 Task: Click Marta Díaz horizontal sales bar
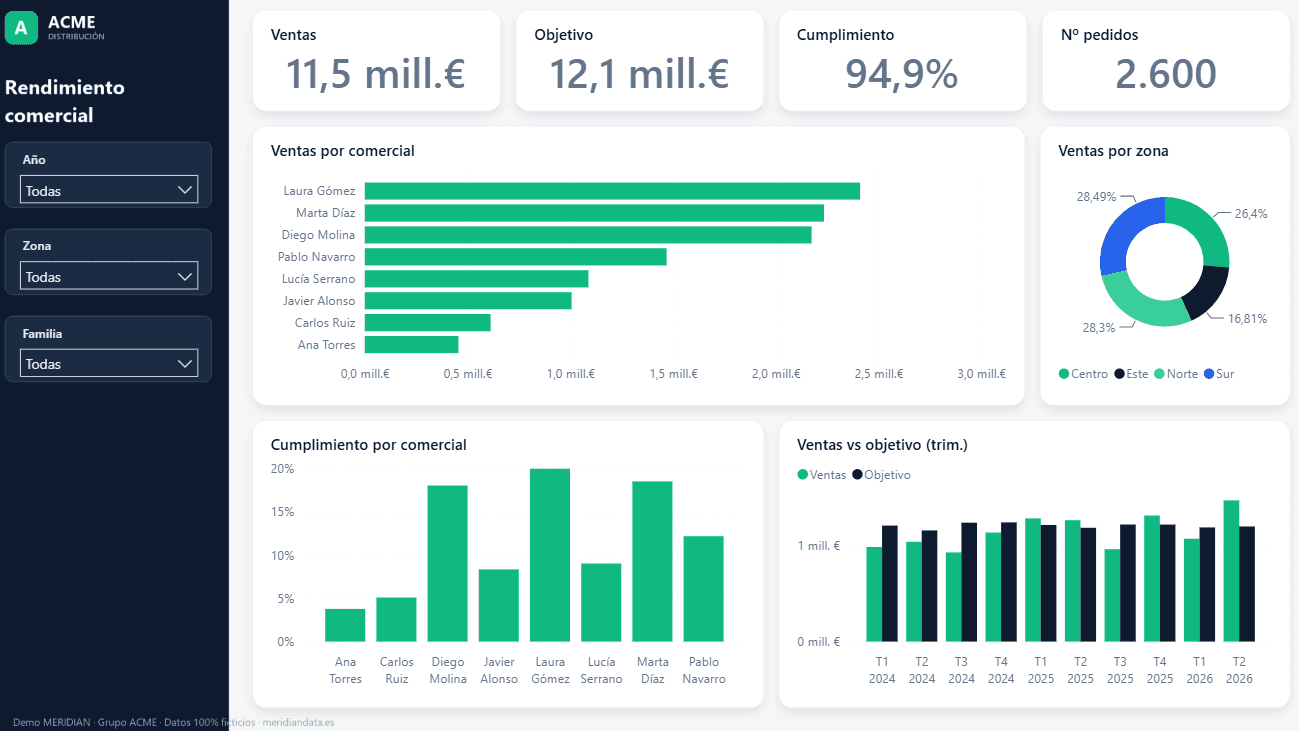click(594, 213)
